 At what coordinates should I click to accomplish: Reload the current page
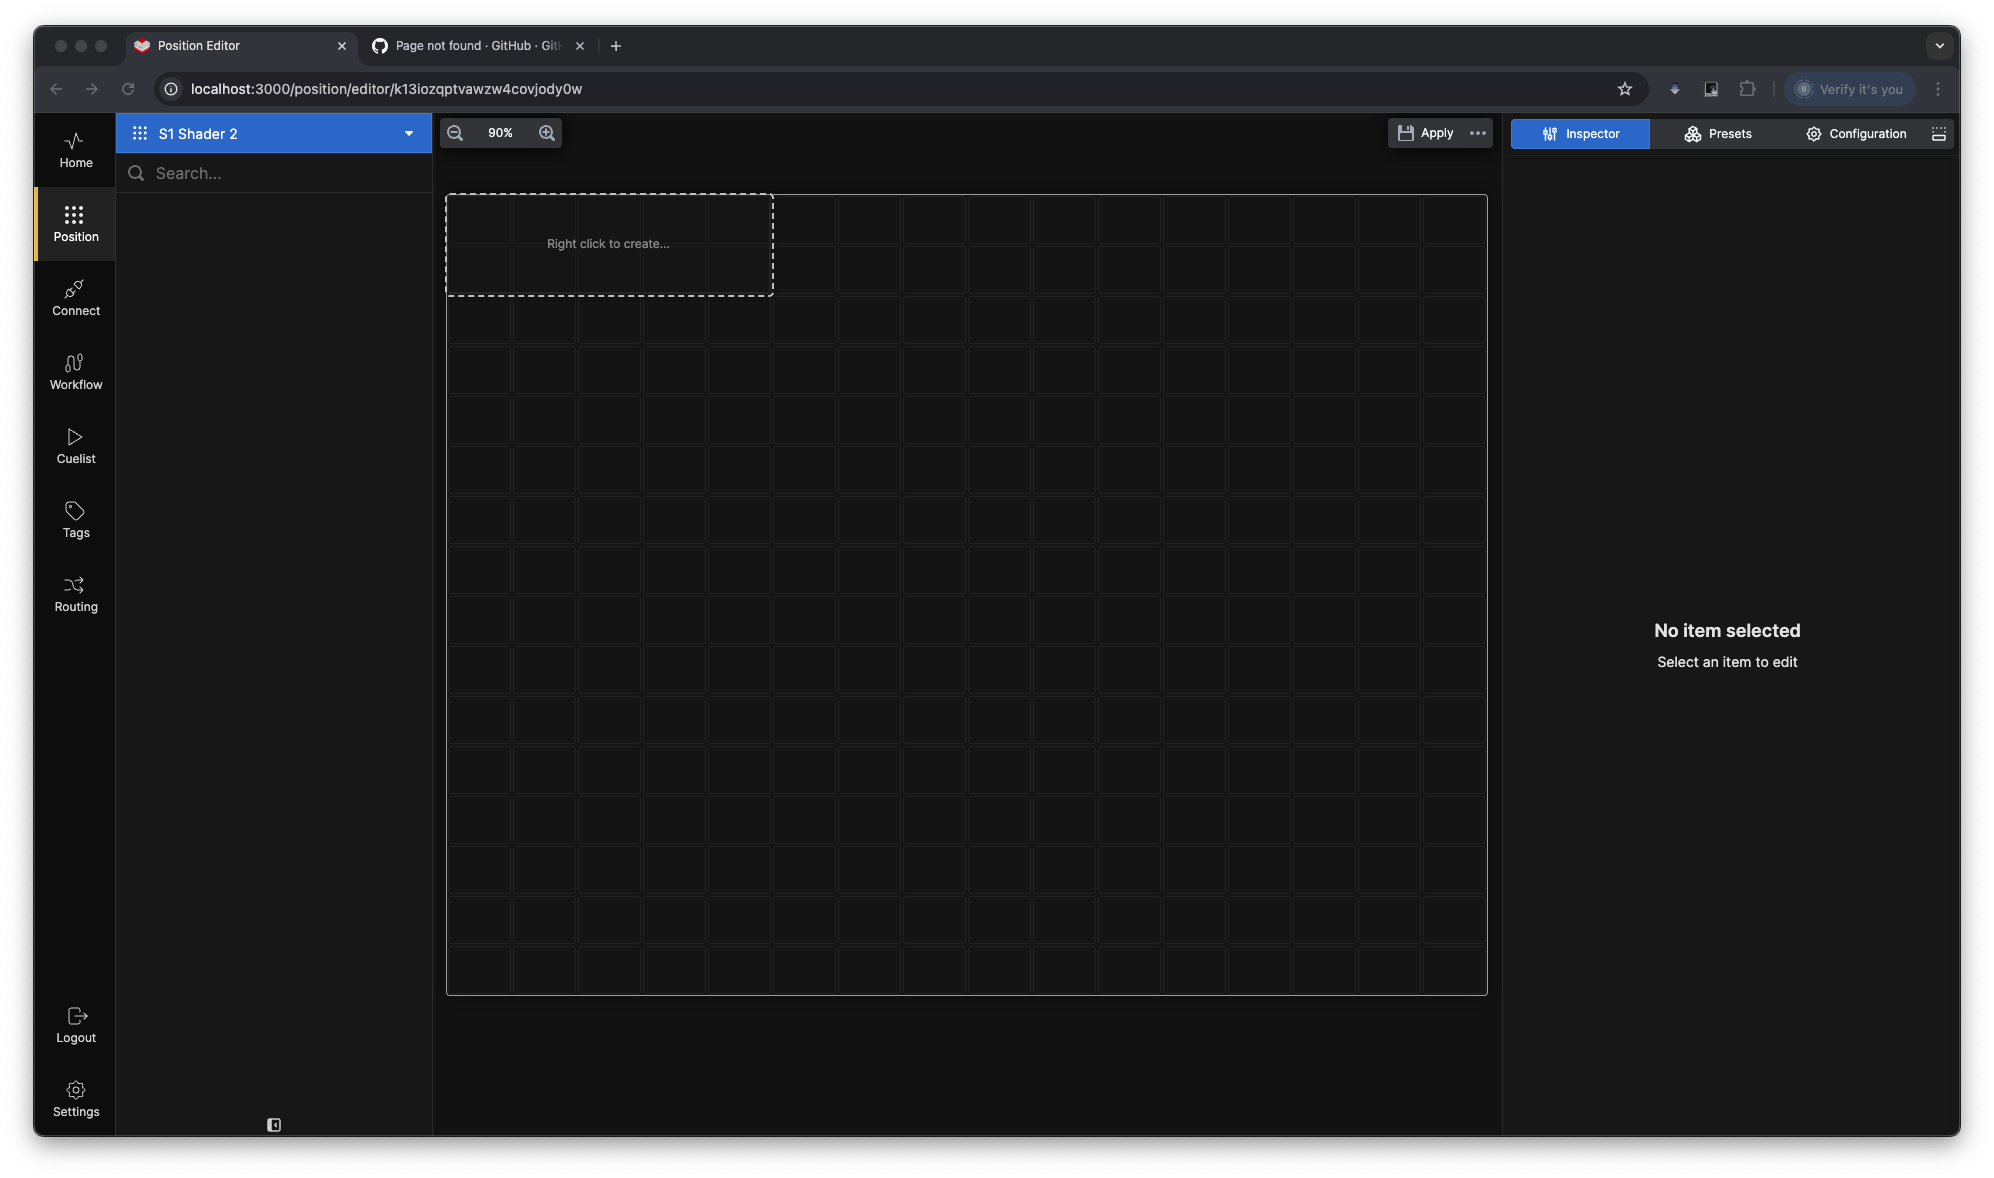[128, 89]
